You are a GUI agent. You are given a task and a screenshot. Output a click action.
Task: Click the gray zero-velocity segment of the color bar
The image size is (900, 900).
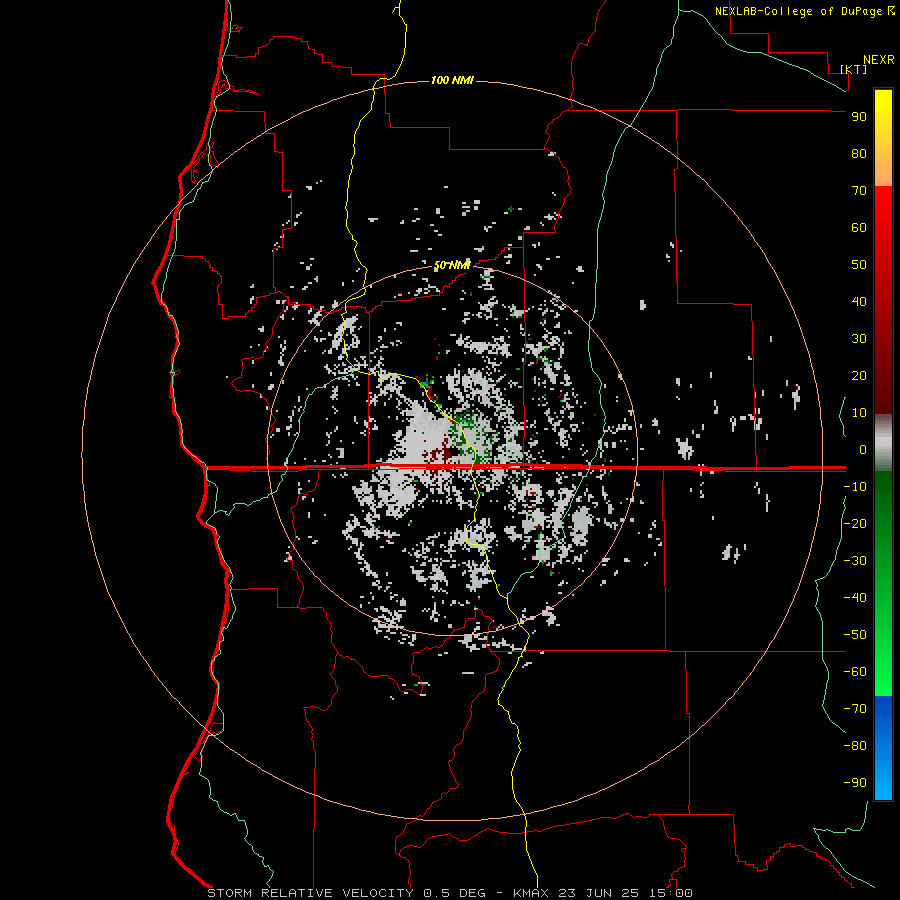tap(883, 443)
